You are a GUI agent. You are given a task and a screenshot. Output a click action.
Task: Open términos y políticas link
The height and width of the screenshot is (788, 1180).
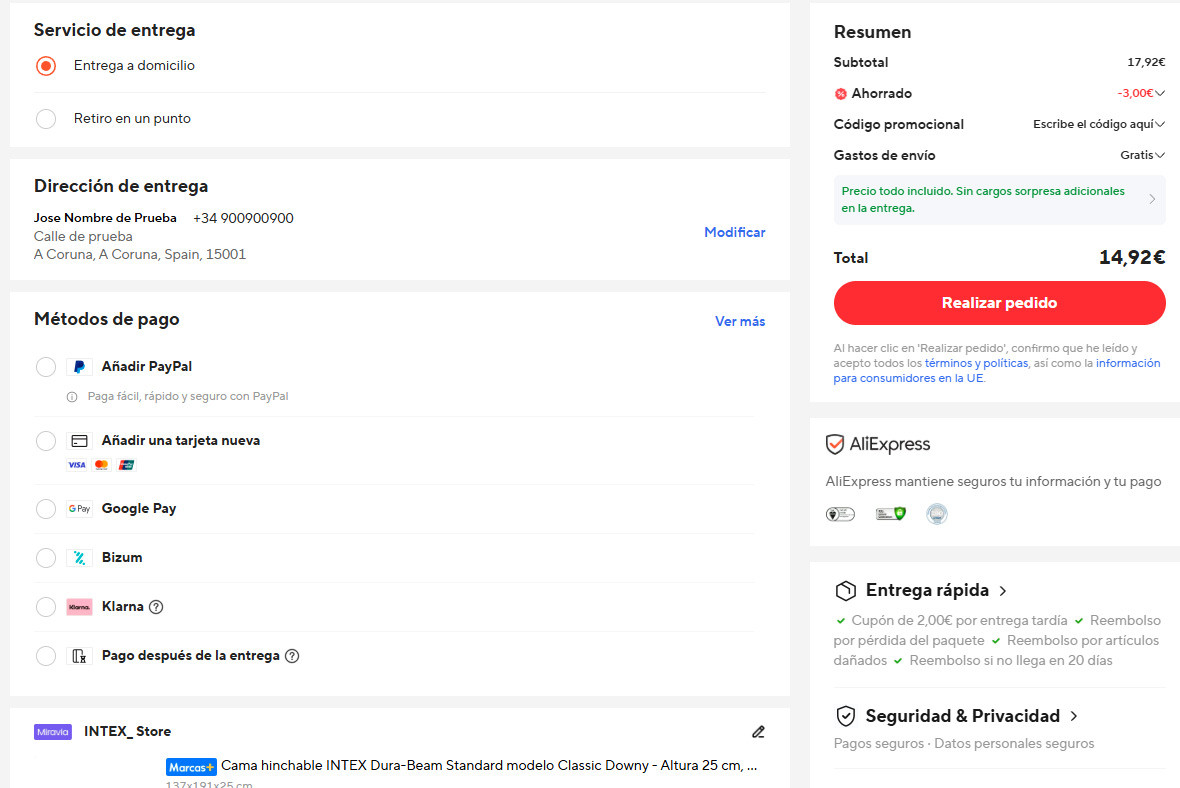click(976, 364)
